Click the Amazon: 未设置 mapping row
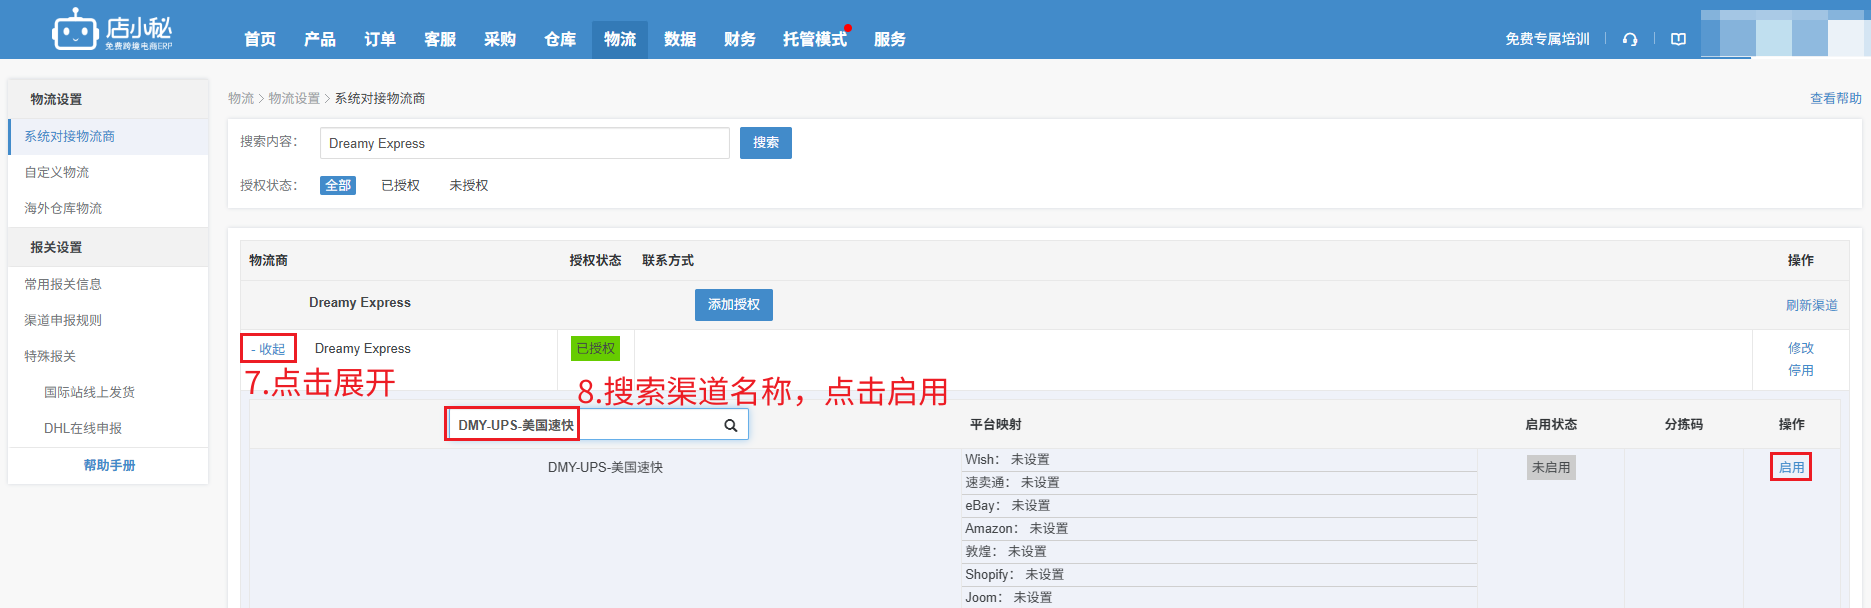1871x608 pixels. (1219, 529)
